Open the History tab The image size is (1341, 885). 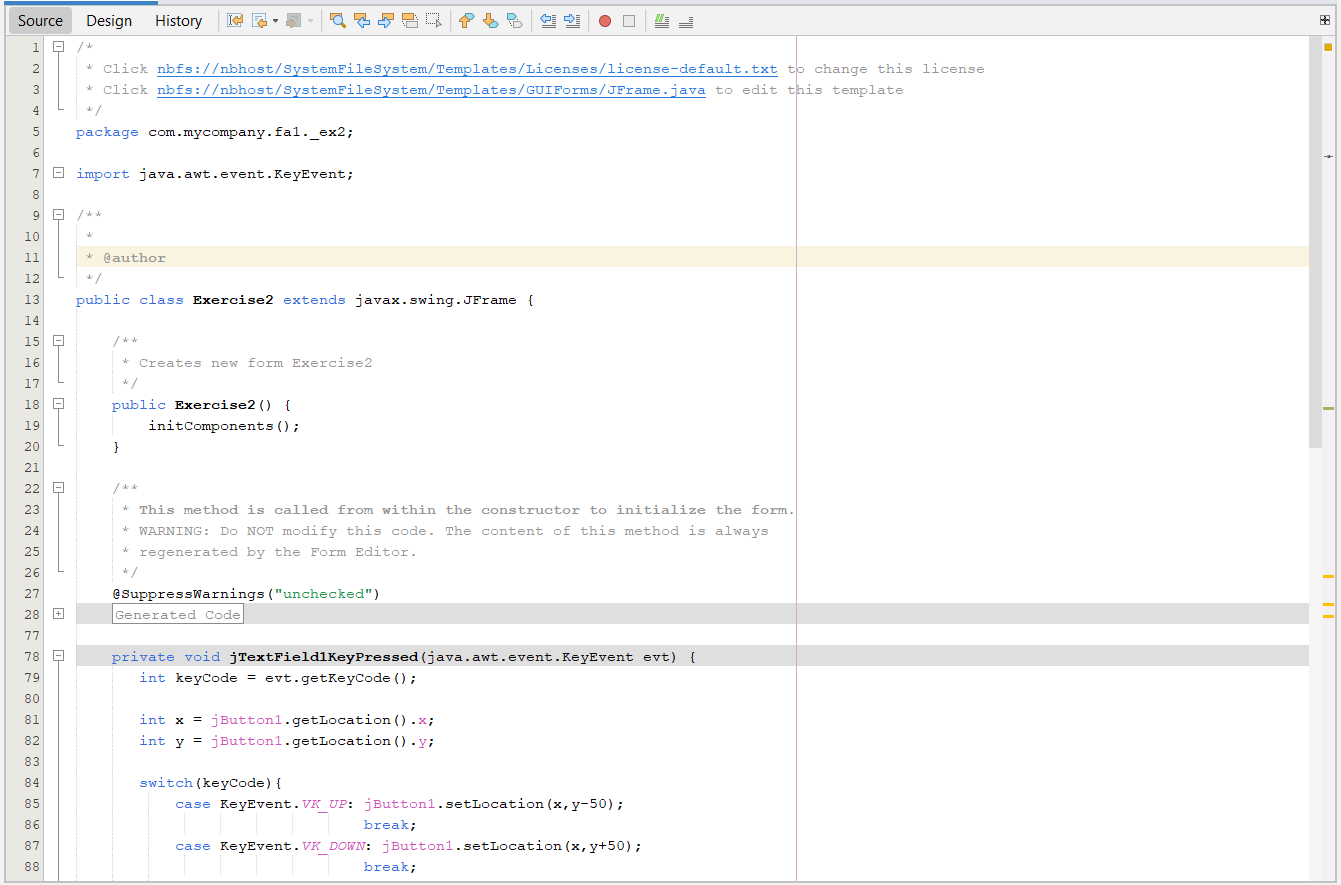[x=177, y=20]
